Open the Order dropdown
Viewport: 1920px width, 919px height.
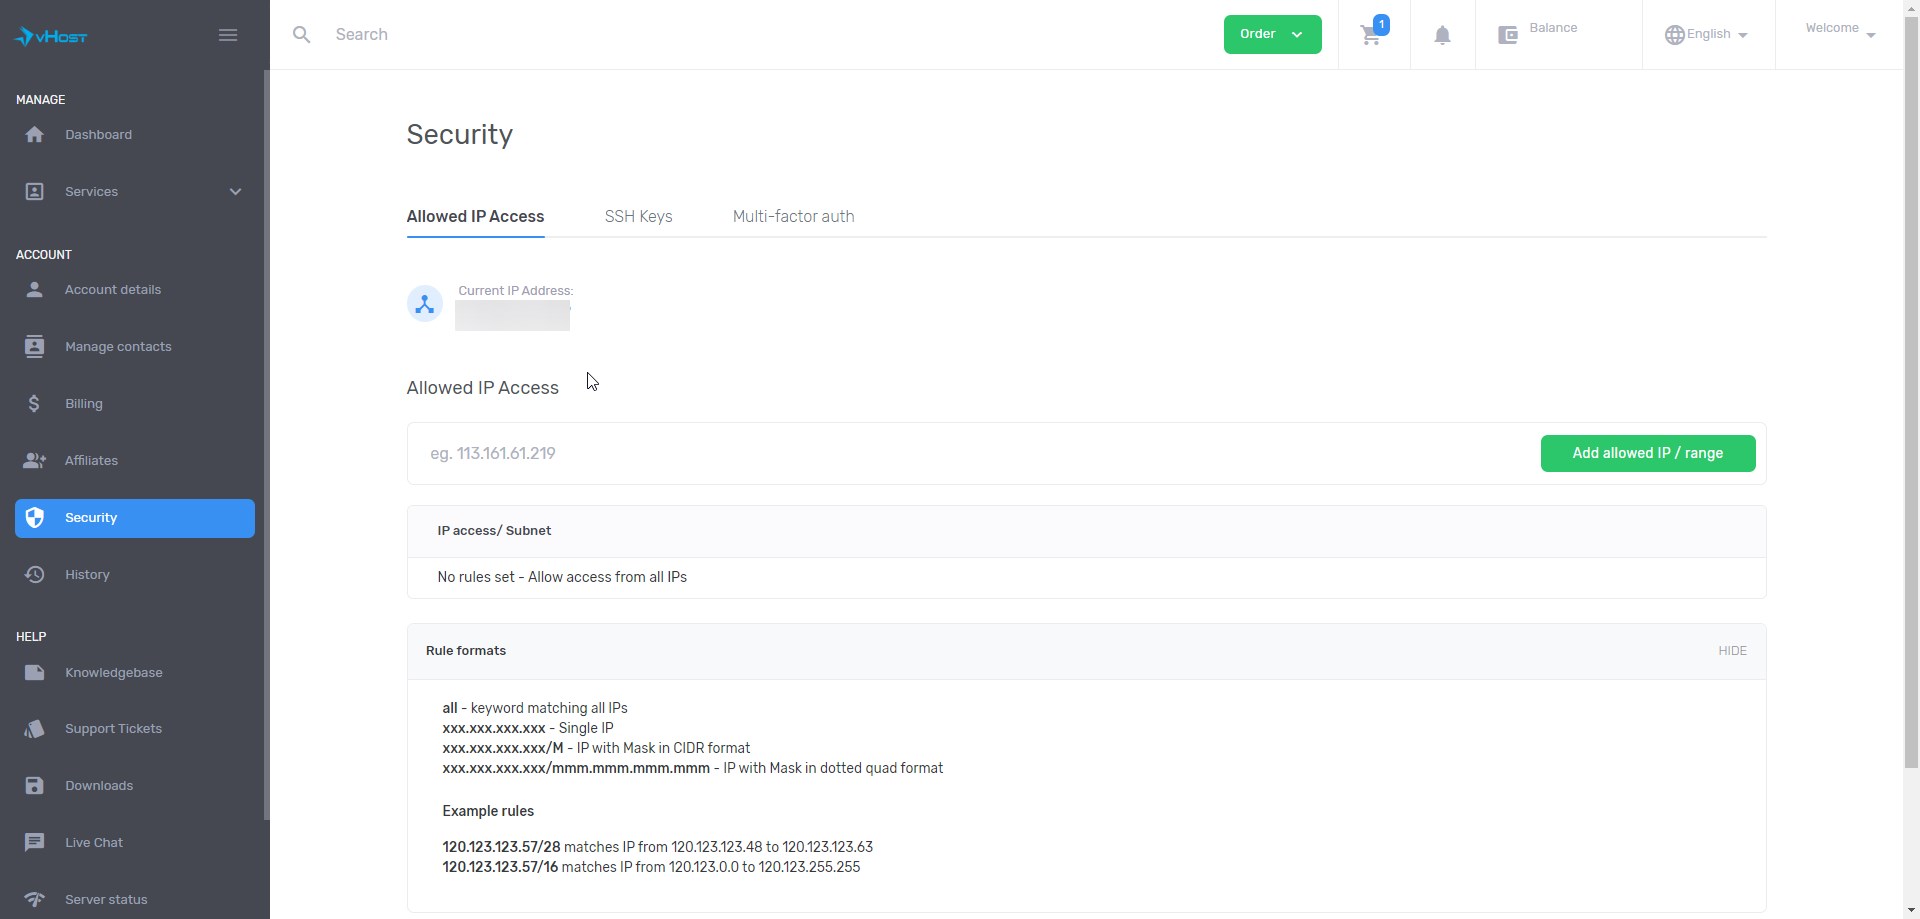coord(1272,35)
